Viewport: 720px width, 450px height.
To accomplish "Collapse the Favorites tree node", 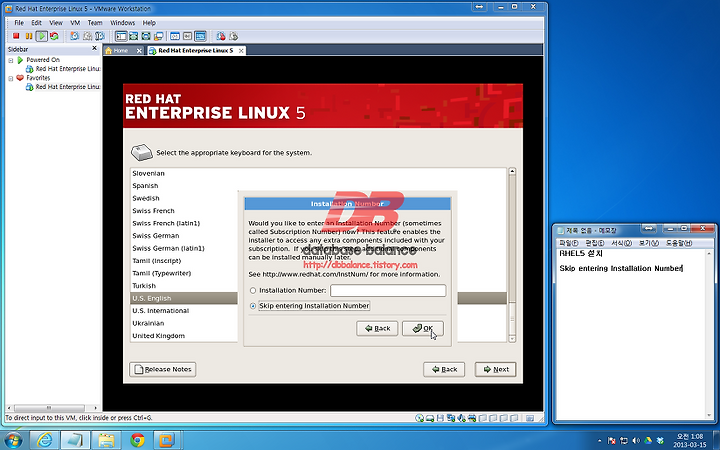I will pos(11,79).
